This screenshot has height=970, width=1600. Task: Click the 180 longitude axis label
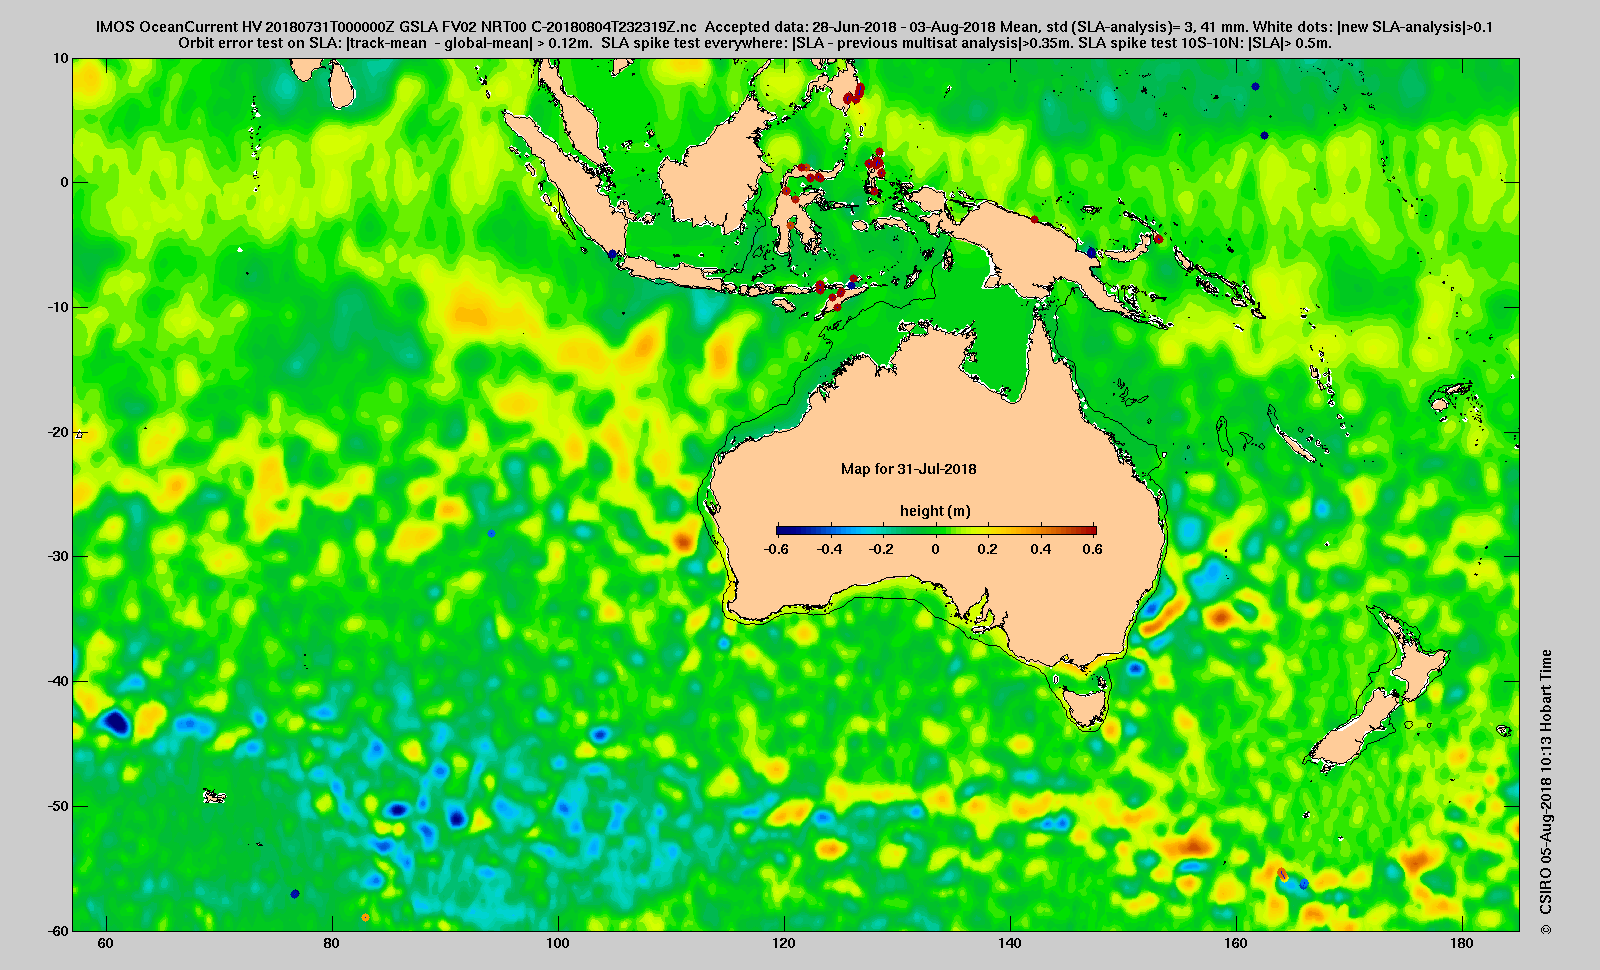[x=1461, y=944]
